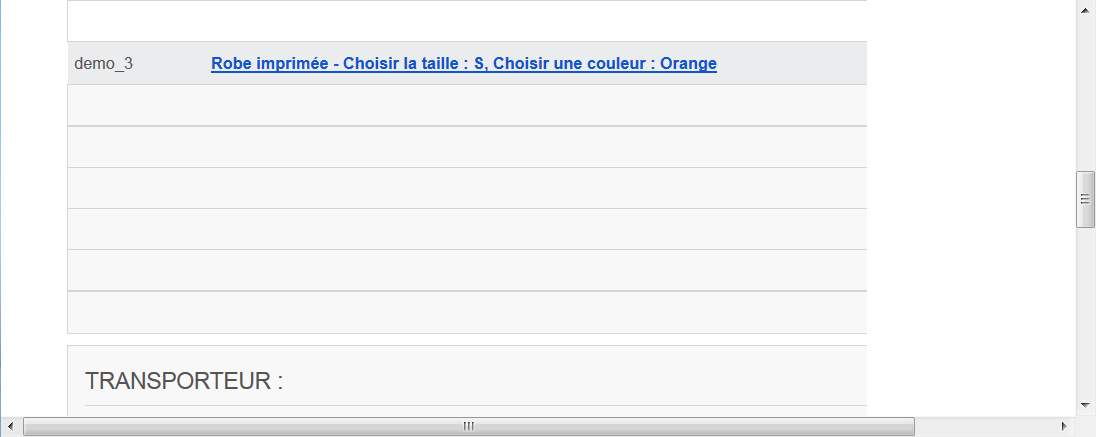This screenshot has width=1096, height=437.
Task: Click the TRANSPORTEUR section heading
Action: [x=184, y=381]
